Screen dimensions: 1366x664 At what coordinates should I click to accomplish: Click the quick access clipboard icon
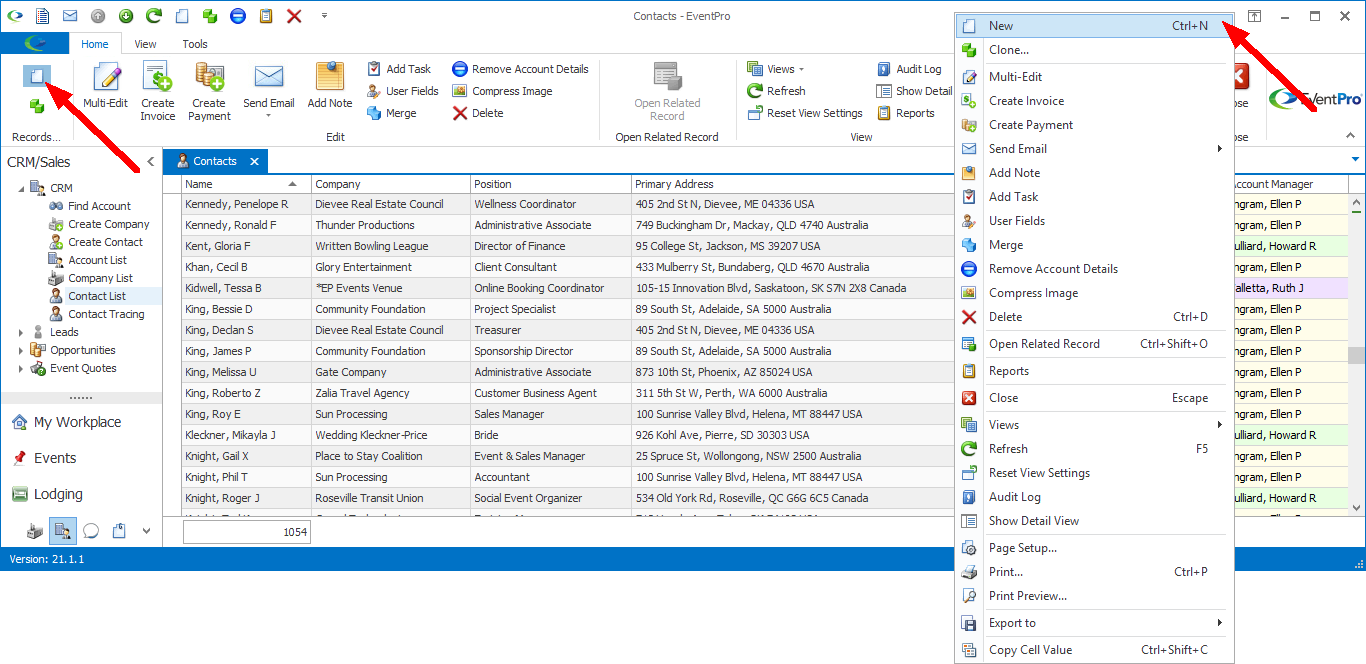(266, 16)
